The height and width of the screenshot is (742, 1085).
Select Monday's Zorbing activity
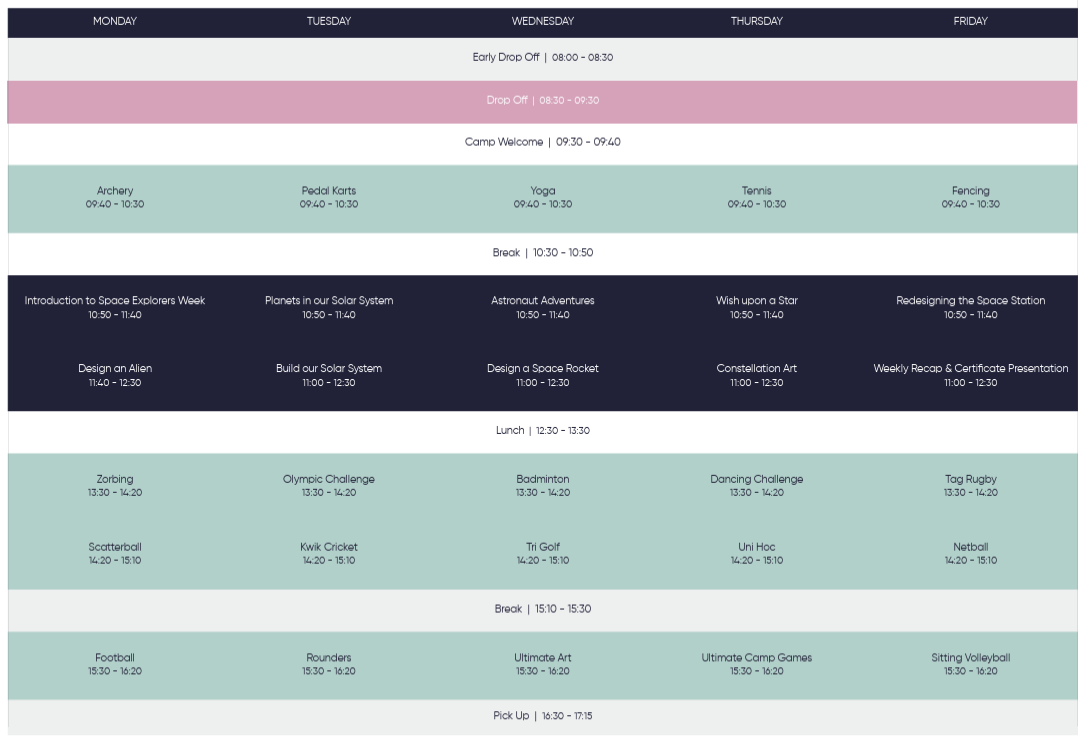[x=115, y=485]
